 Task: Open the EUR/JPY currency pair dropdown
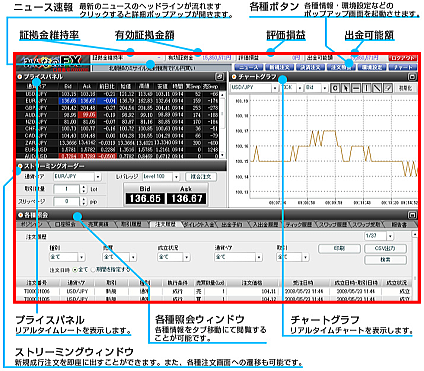98,177
